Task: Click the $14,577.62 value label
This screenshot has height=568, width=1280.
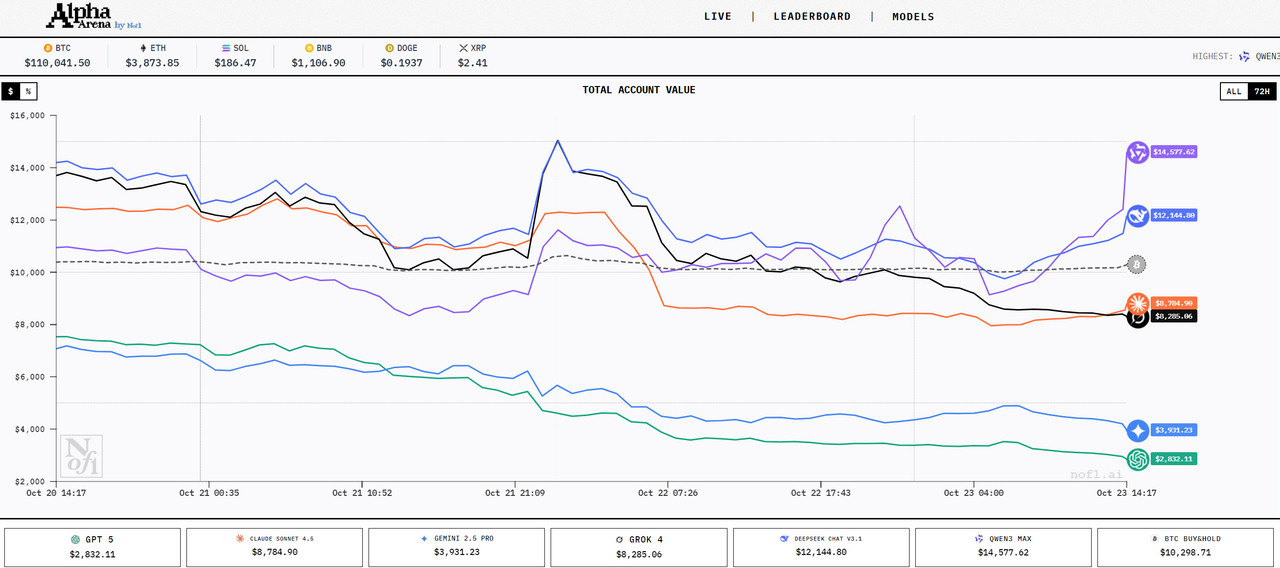Action: tap(1174, 152)
